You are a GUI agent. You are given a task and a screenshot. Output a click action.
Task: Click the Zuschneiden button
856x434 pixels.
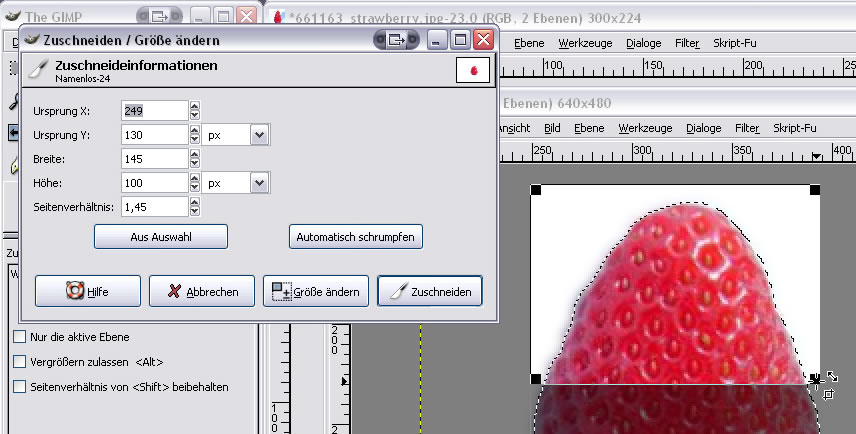tap(430, 292)
